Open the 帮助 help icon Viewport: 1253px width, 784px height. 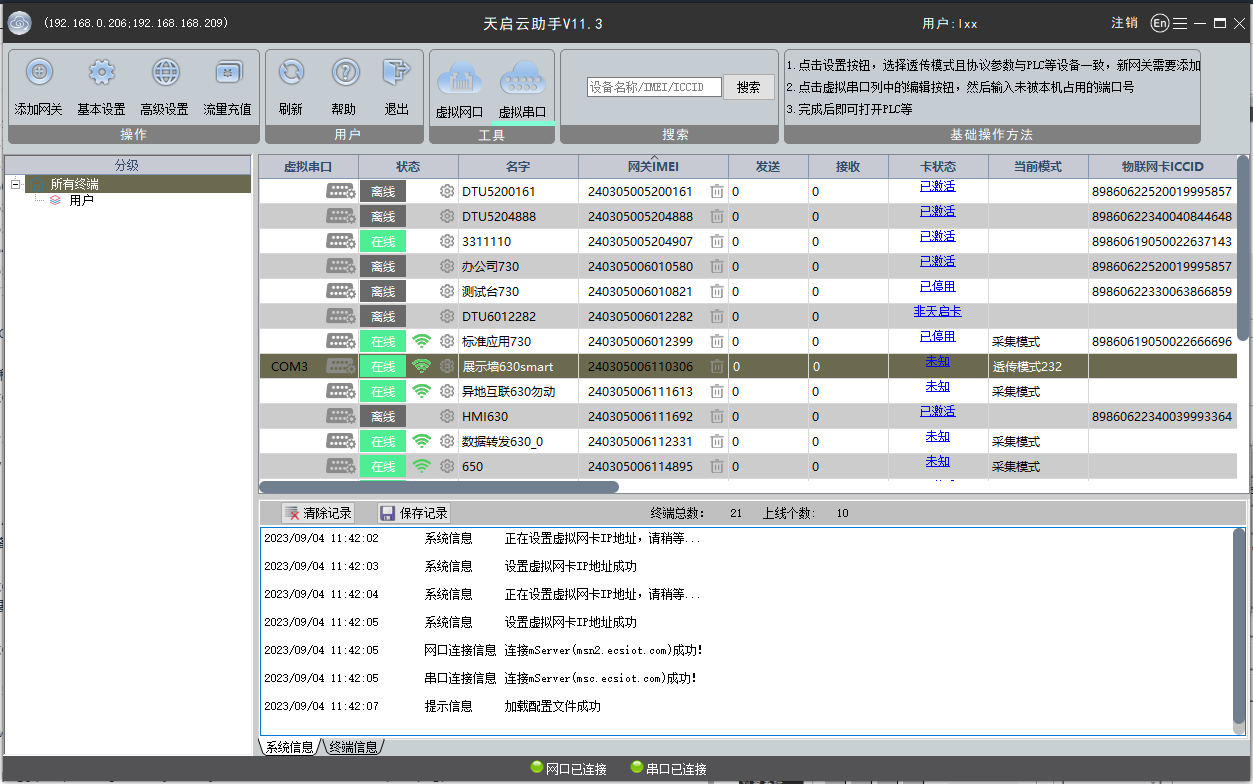coord(345,73)
